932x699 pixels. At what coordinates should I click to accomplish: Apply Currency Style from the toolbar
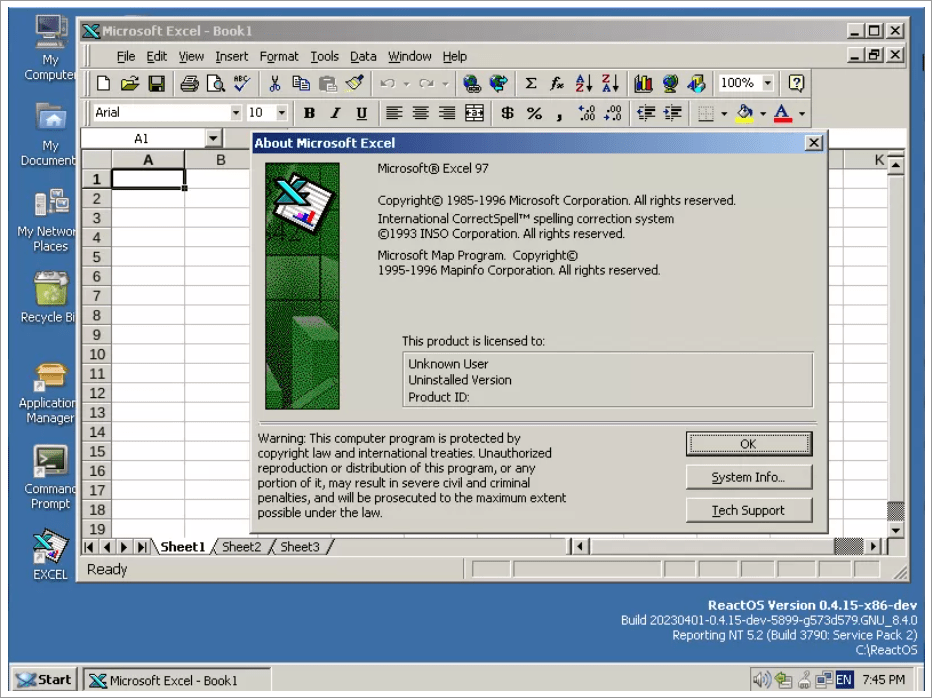pyautogui.click(x=507, y=113)
